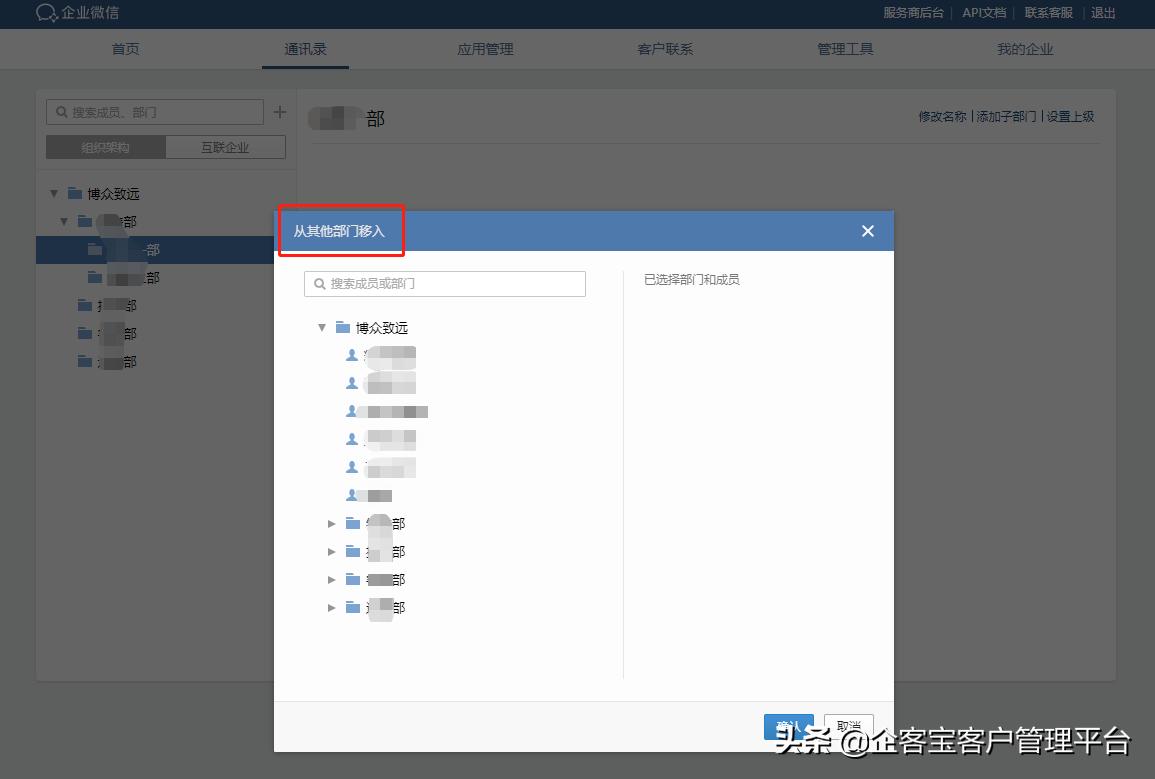The height and width of the screenshot is (779, 1155).
Task: Expand the first department node in the dialog tree
Action: click(331, 523)
